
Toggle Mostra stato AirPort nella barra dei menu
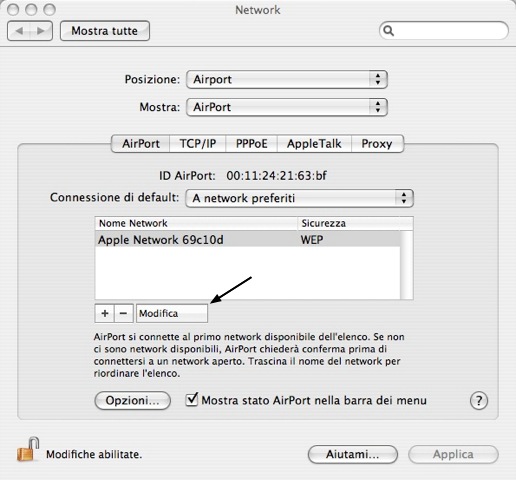point(192,400)
